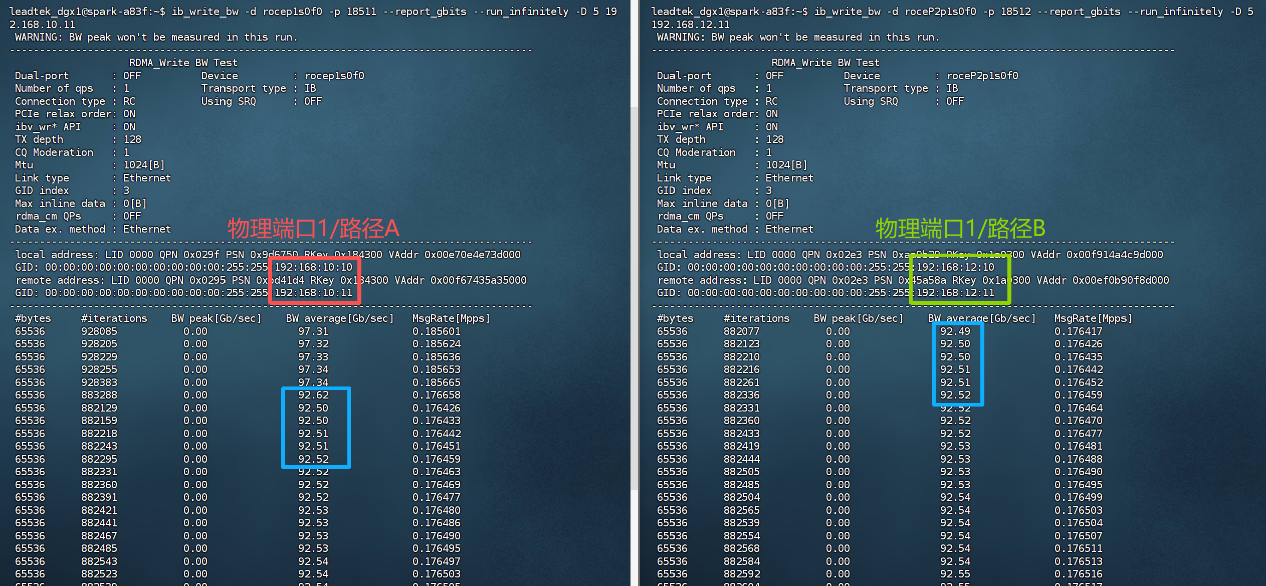Screen dimensions: 1266x586
Task: Click BW average value 97.32
Action: (x=313, y=344)
